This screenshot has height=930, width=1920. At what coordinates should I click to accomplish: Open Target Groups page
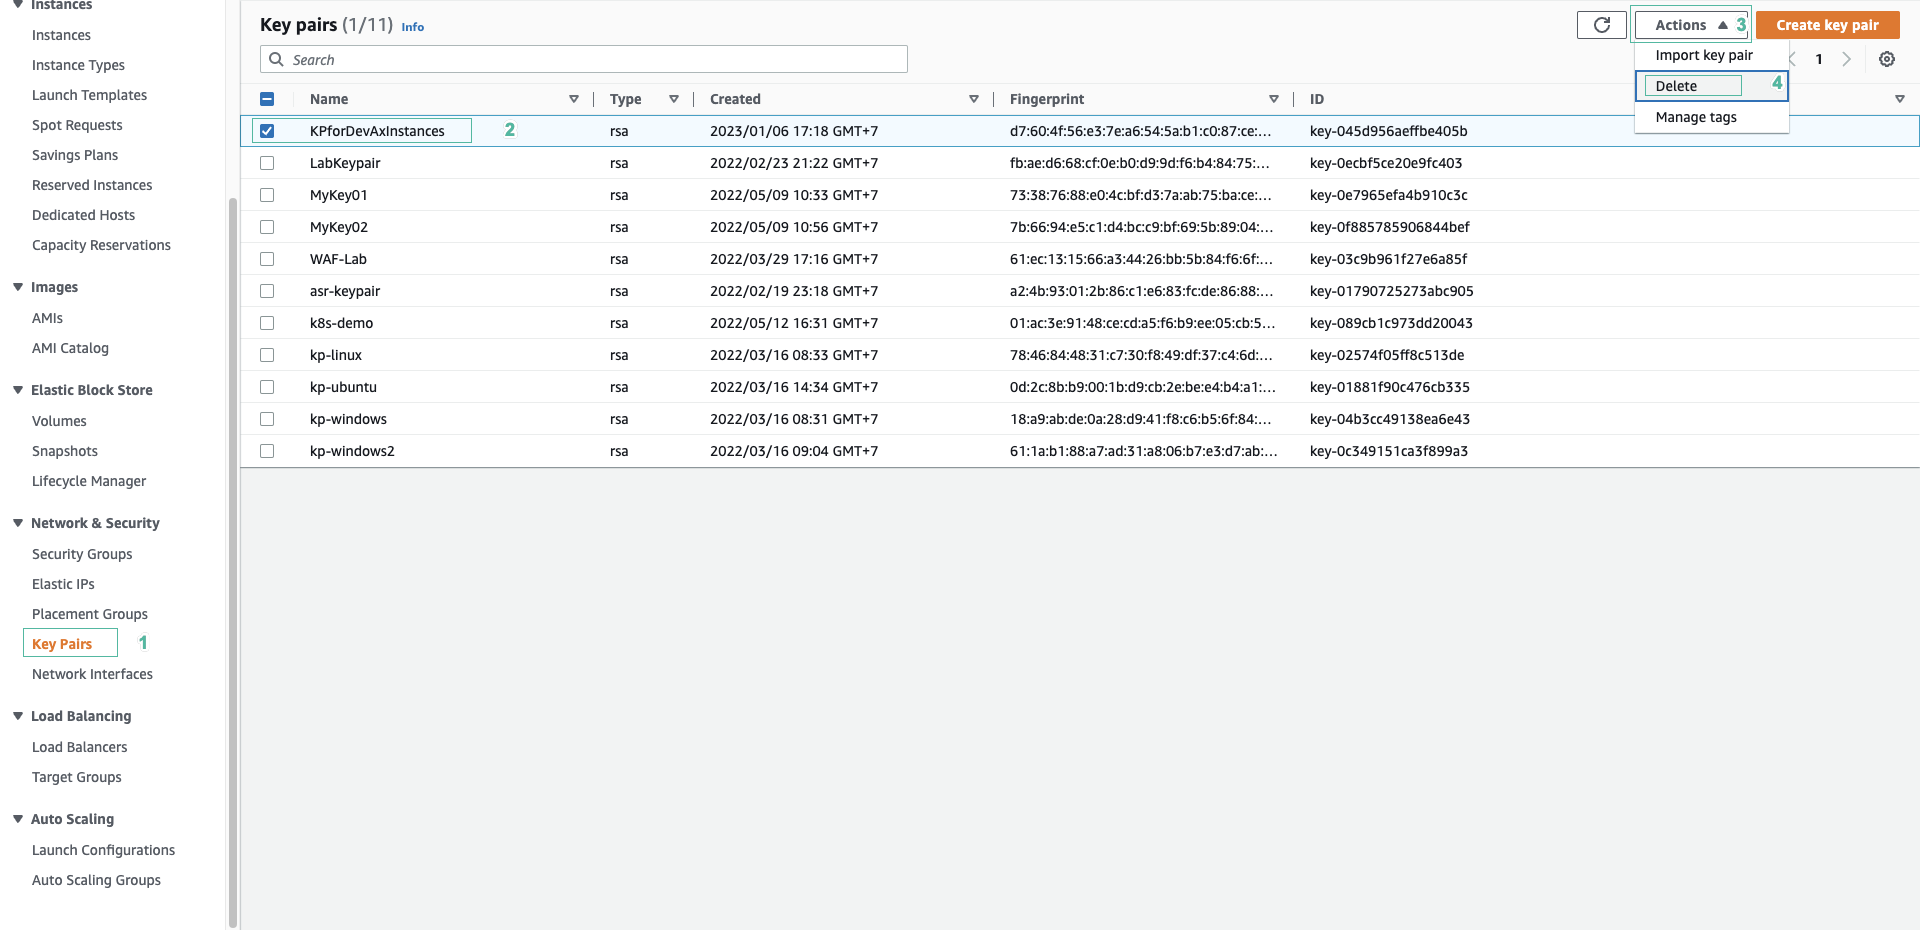point(76,777)
